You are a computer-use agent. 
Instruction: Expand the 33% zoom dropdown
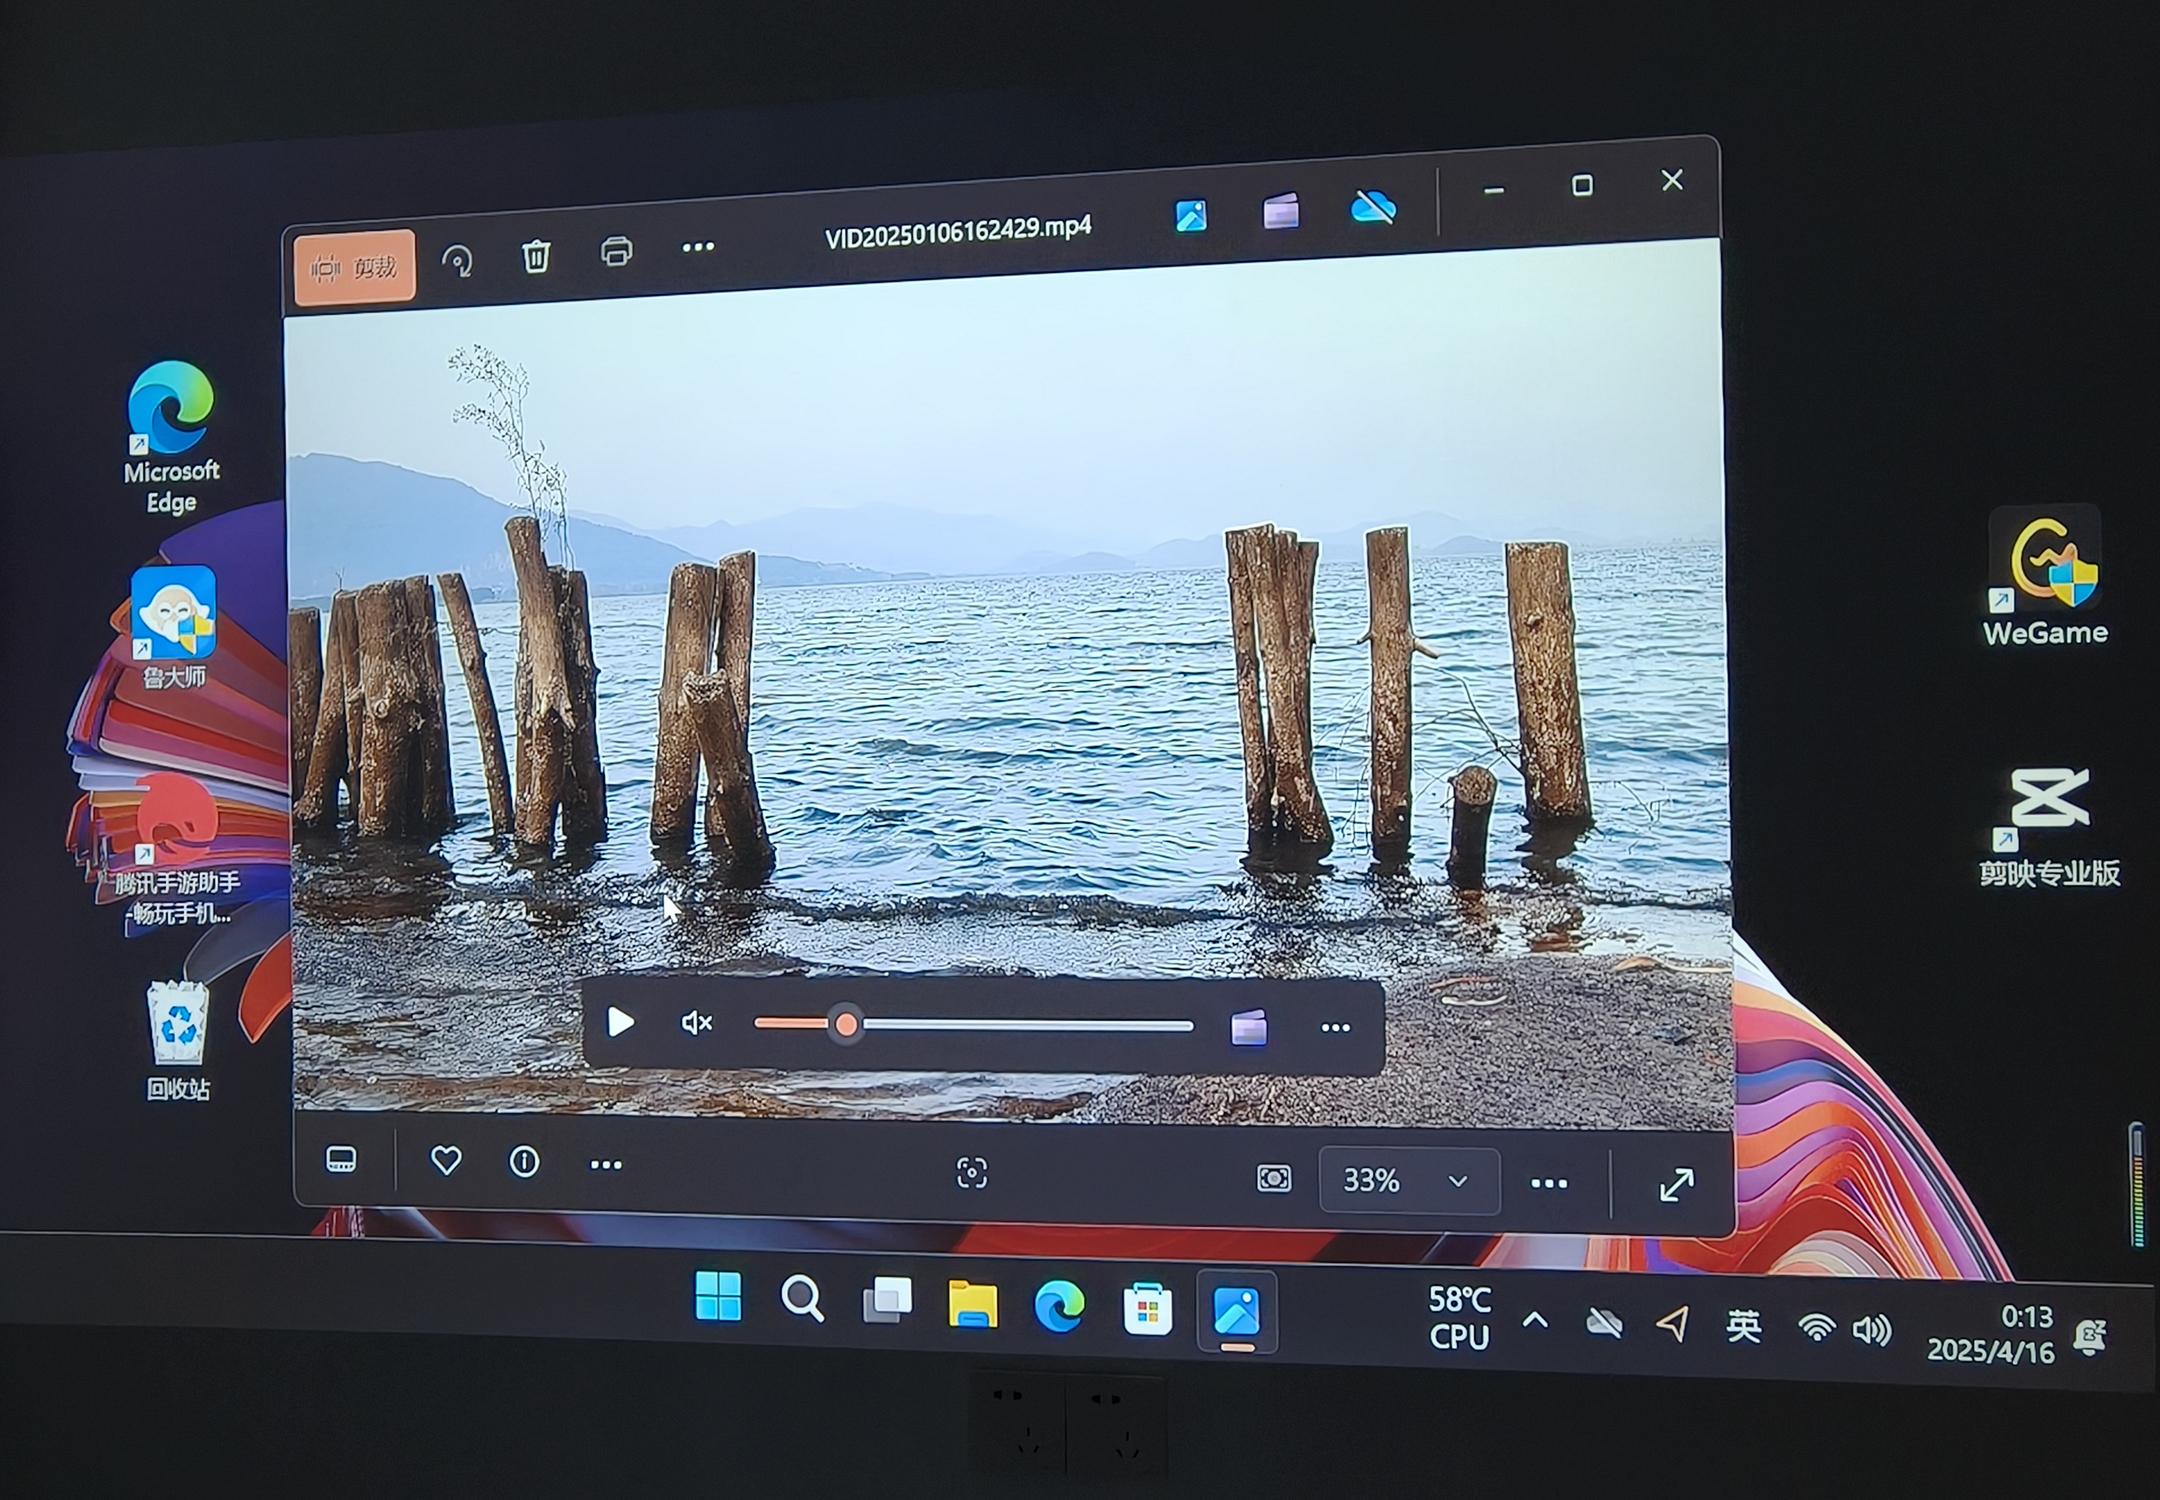[x=1458, y=1181]
